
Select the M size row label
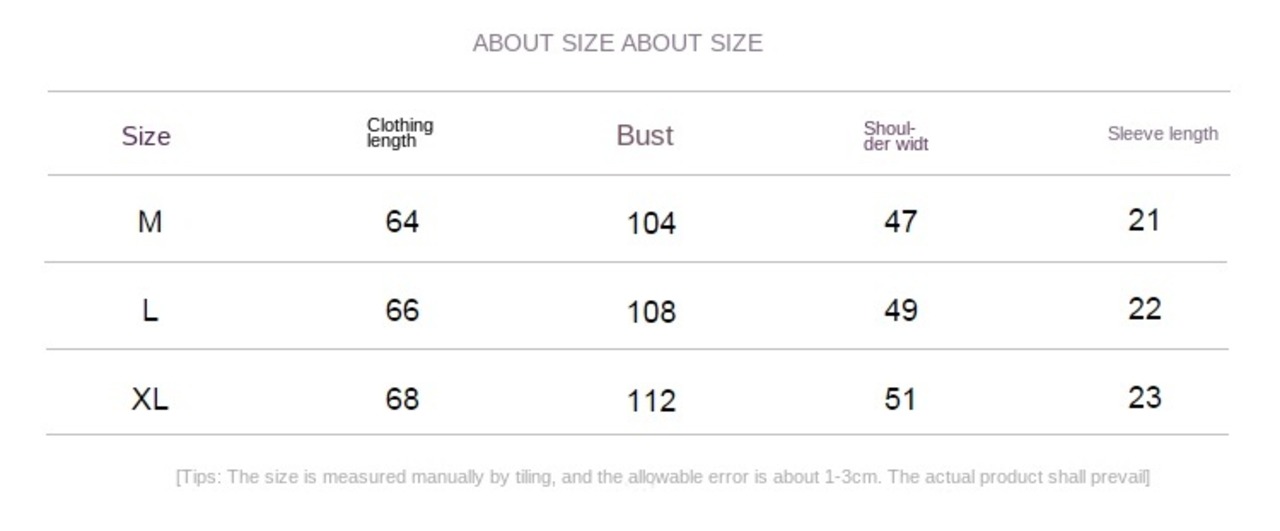(x=149, y=222)
